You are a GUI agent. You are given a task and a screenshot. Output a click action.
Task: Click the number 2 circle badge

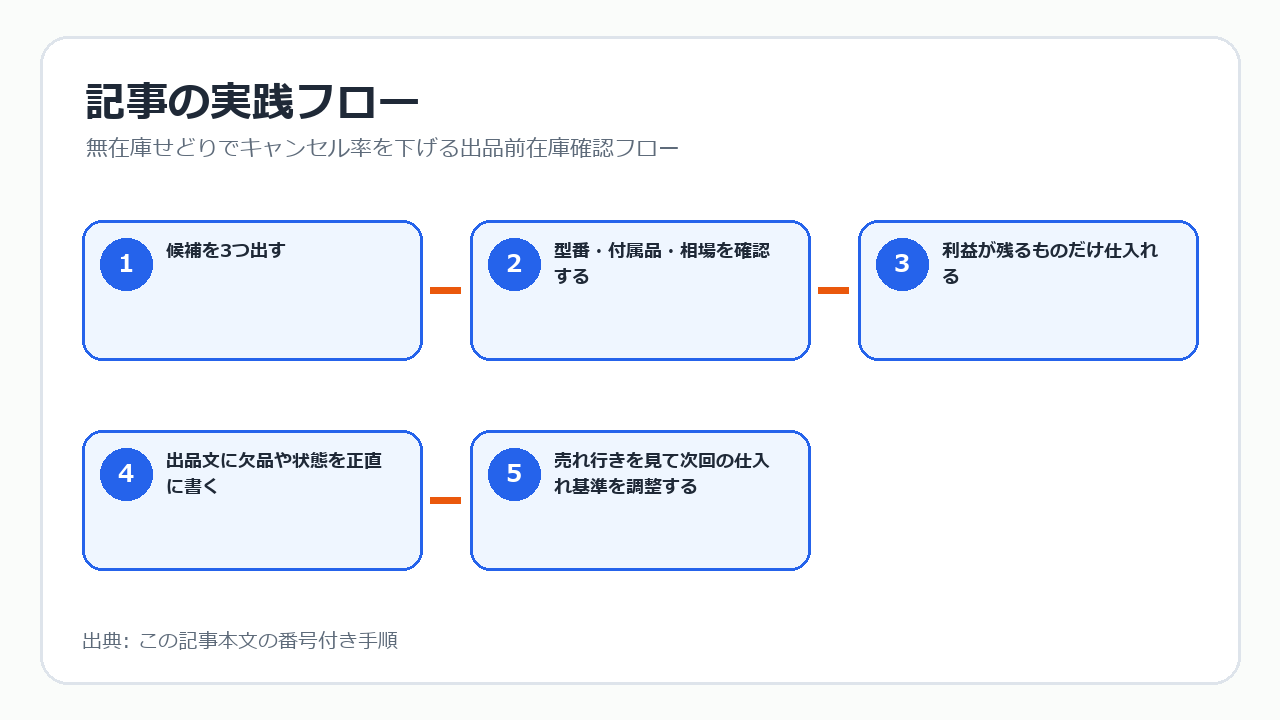tap(514, 264)
